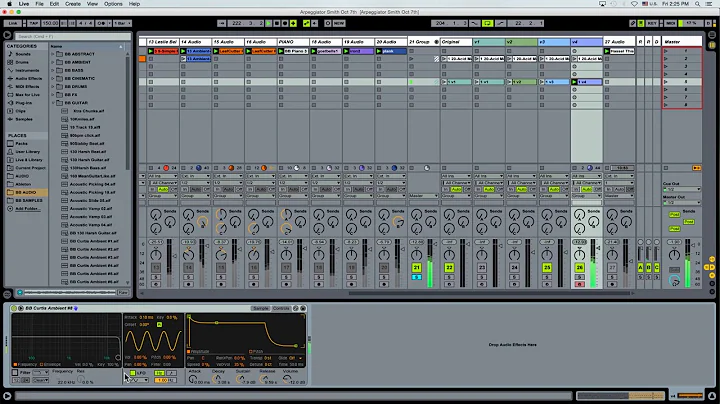Open Packs in Places
Image resolution: width=720 pixels, height=404 pixels.
(x=21, y=144)
